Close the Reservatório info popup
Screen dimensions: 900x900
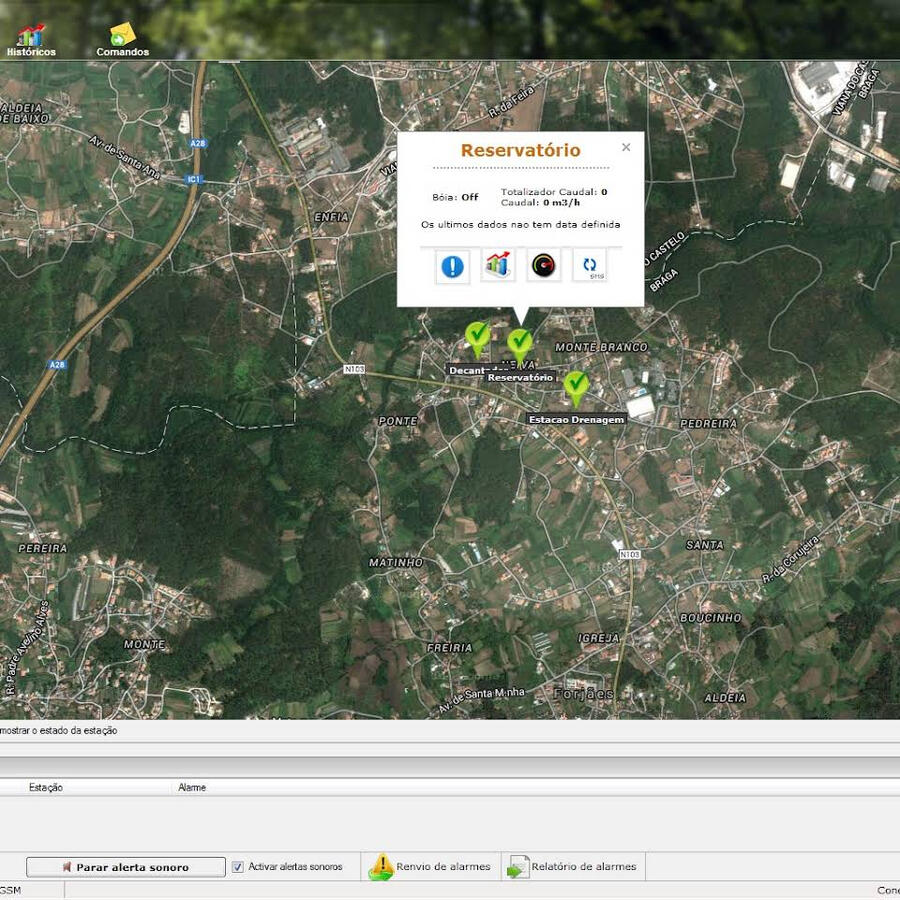tap(626, 147)
